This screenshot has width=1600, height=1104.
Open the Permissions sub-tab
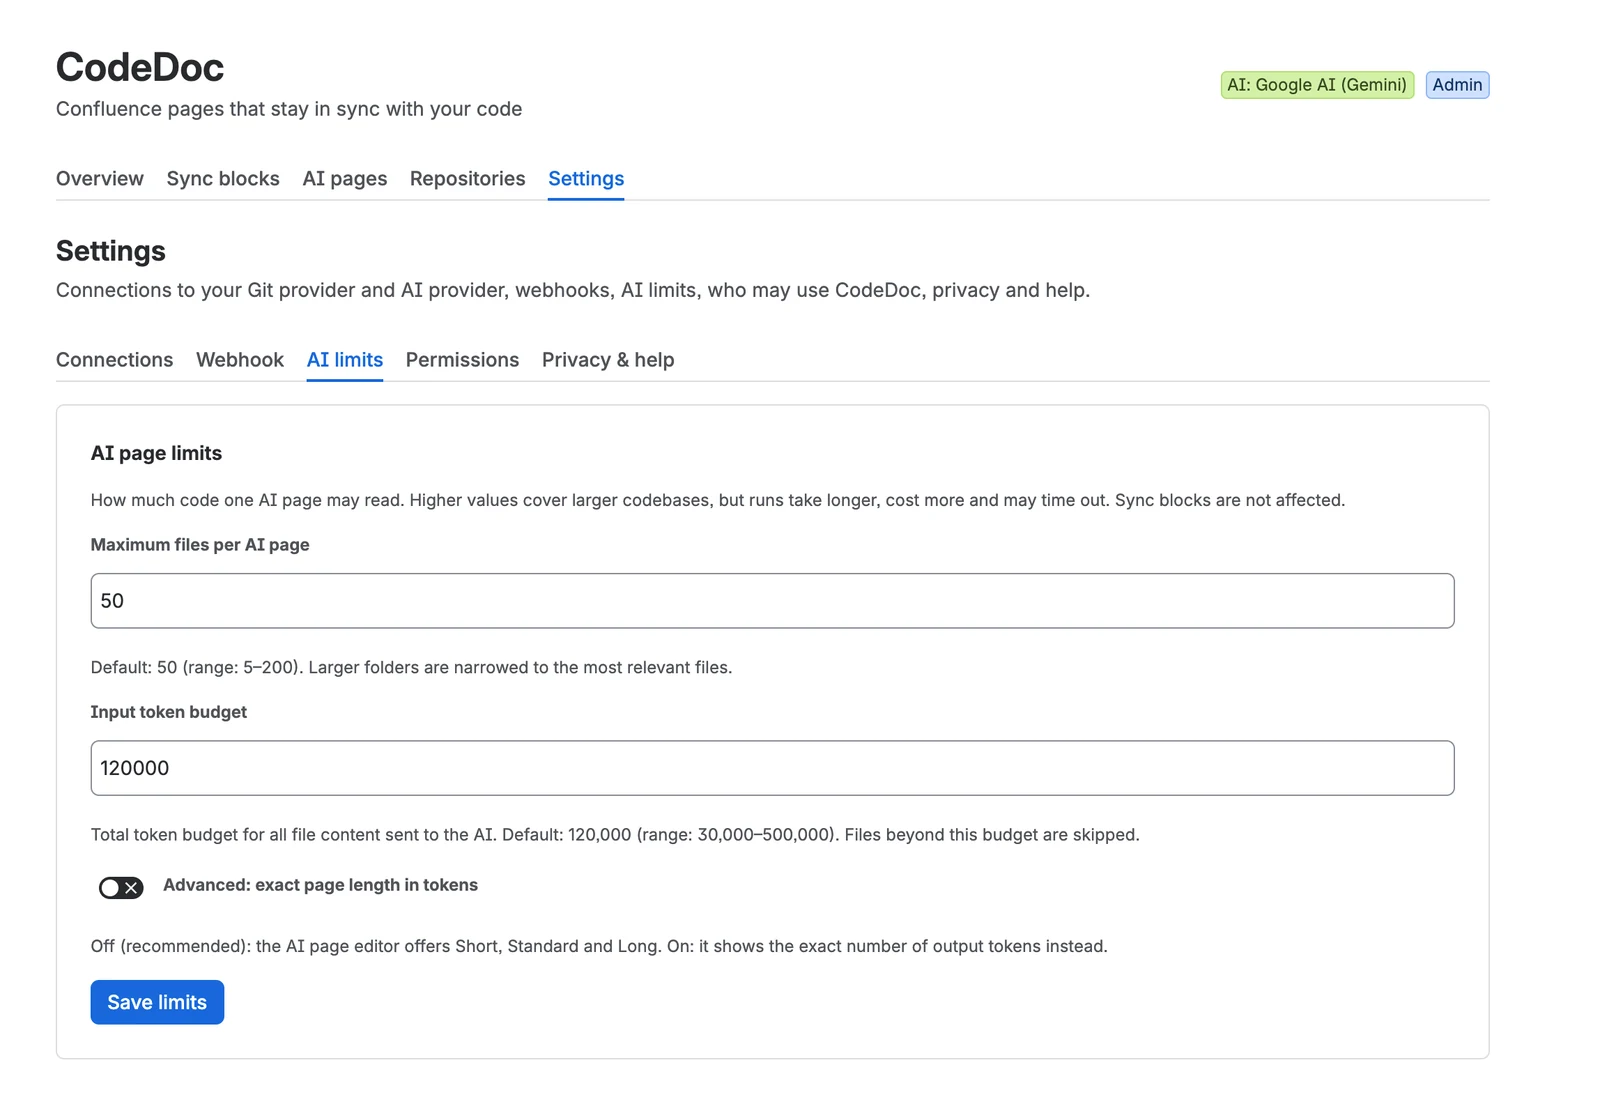(462, 360)
